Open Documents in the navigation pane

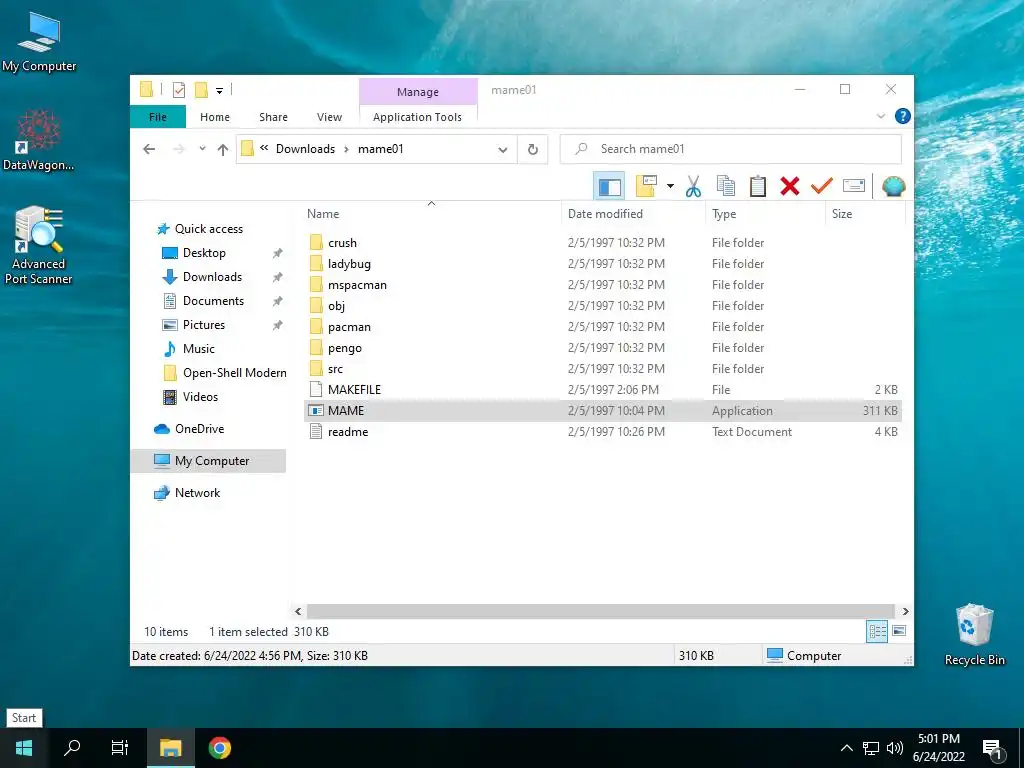[213, 301]
